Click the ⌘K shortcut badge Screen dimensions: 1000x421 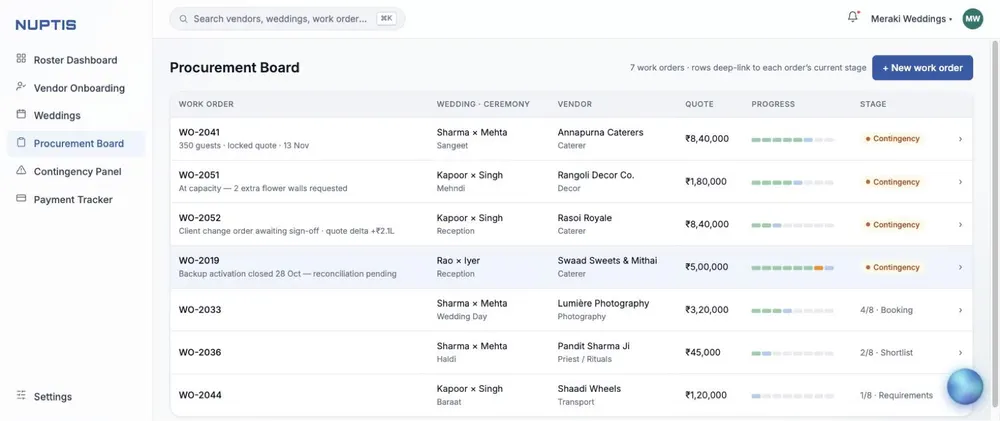click(386, 19)
